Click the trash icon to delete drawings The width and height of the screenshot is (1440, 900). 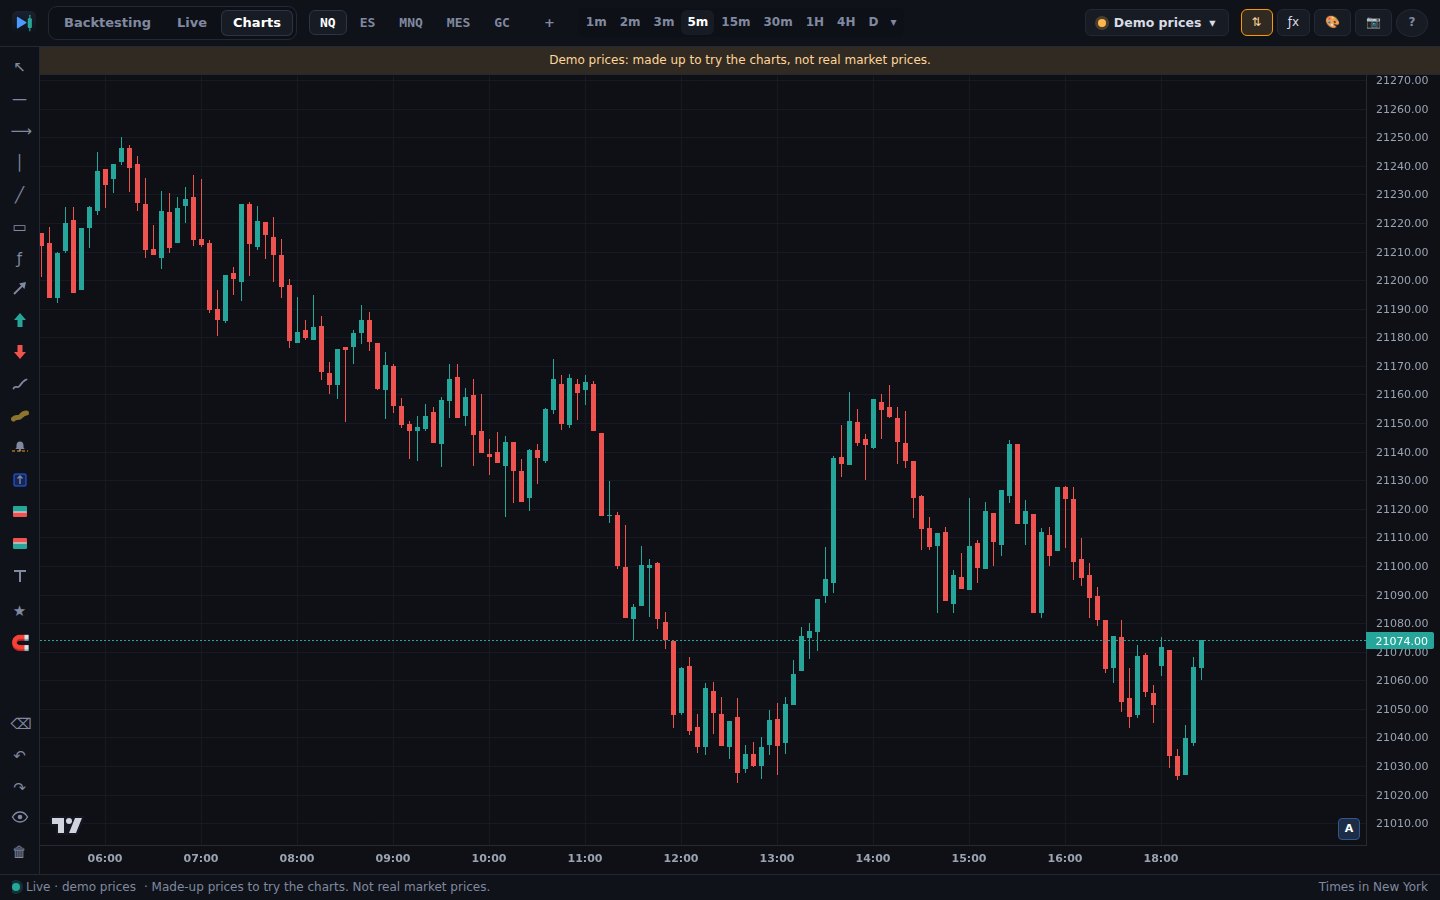point(19,852)
